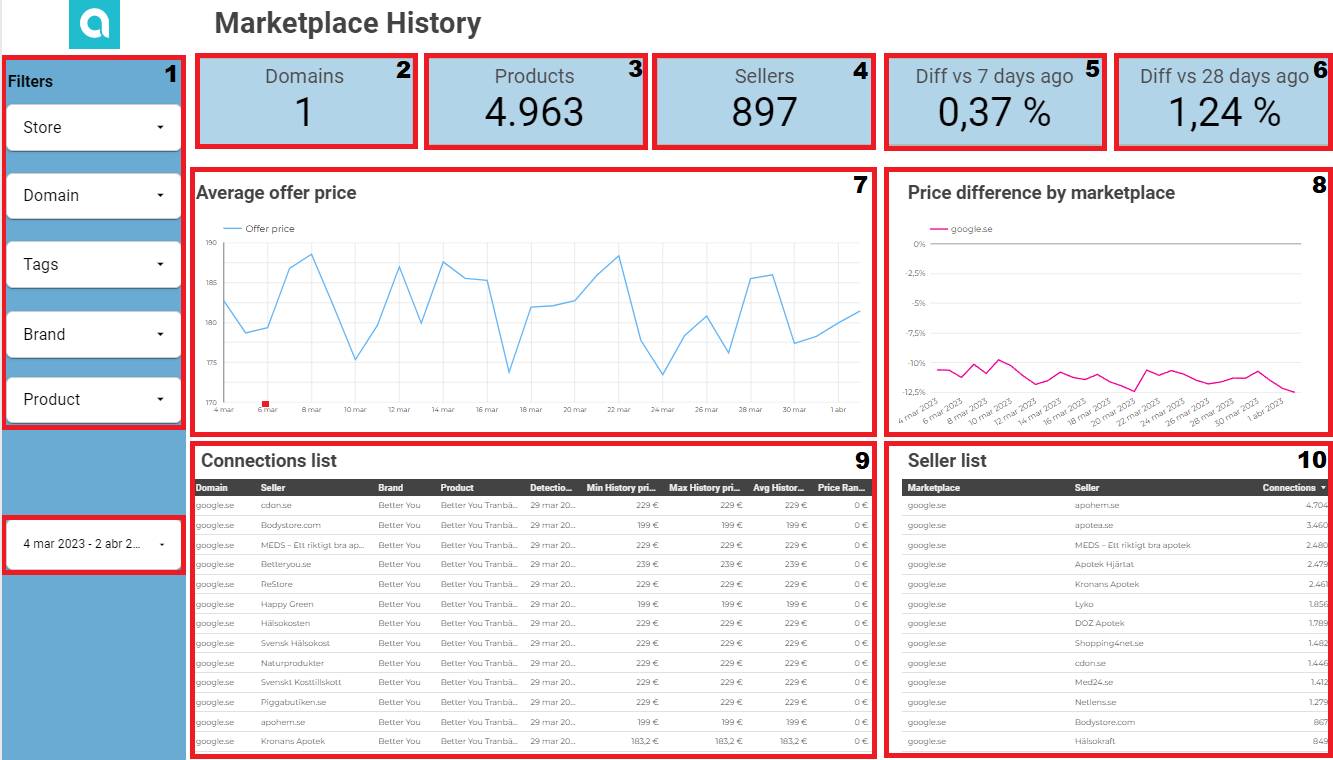
Task: Click the Diff vs 7 days ago card
Action: 994,102
